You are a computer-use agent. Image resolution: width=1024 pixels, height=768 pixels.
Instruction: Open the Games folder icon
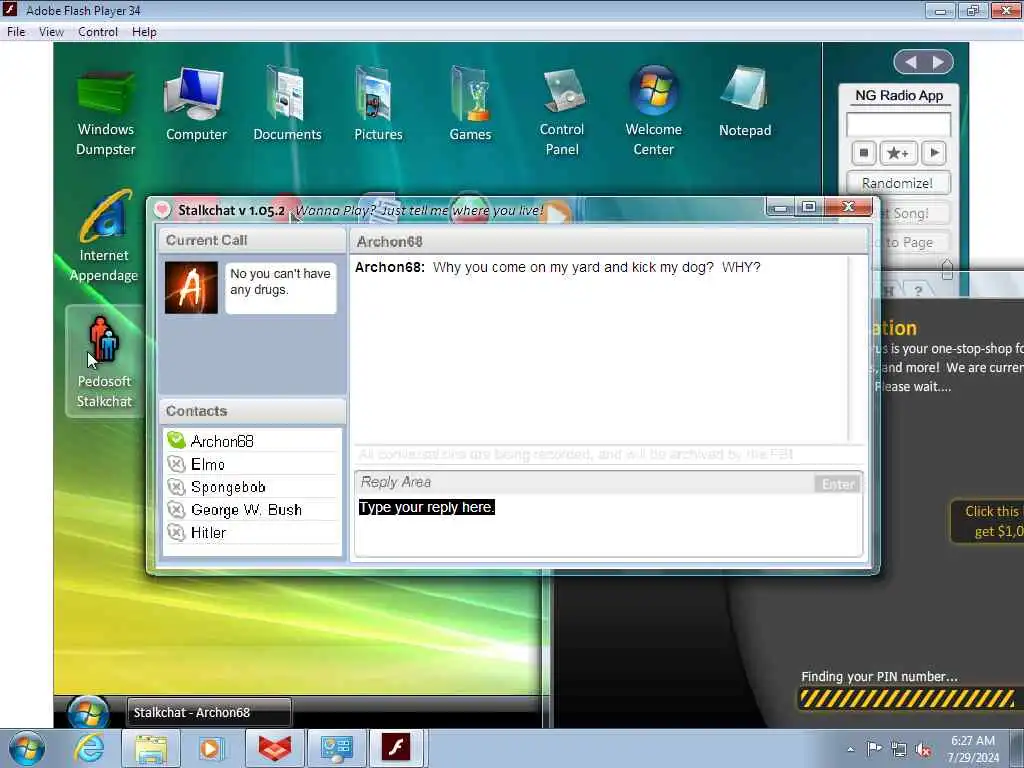click(470, 104)
